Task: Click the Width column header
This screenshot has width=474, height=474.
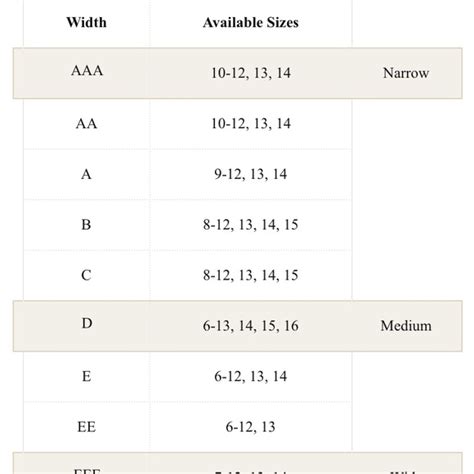Action: (x=86, y=22)
